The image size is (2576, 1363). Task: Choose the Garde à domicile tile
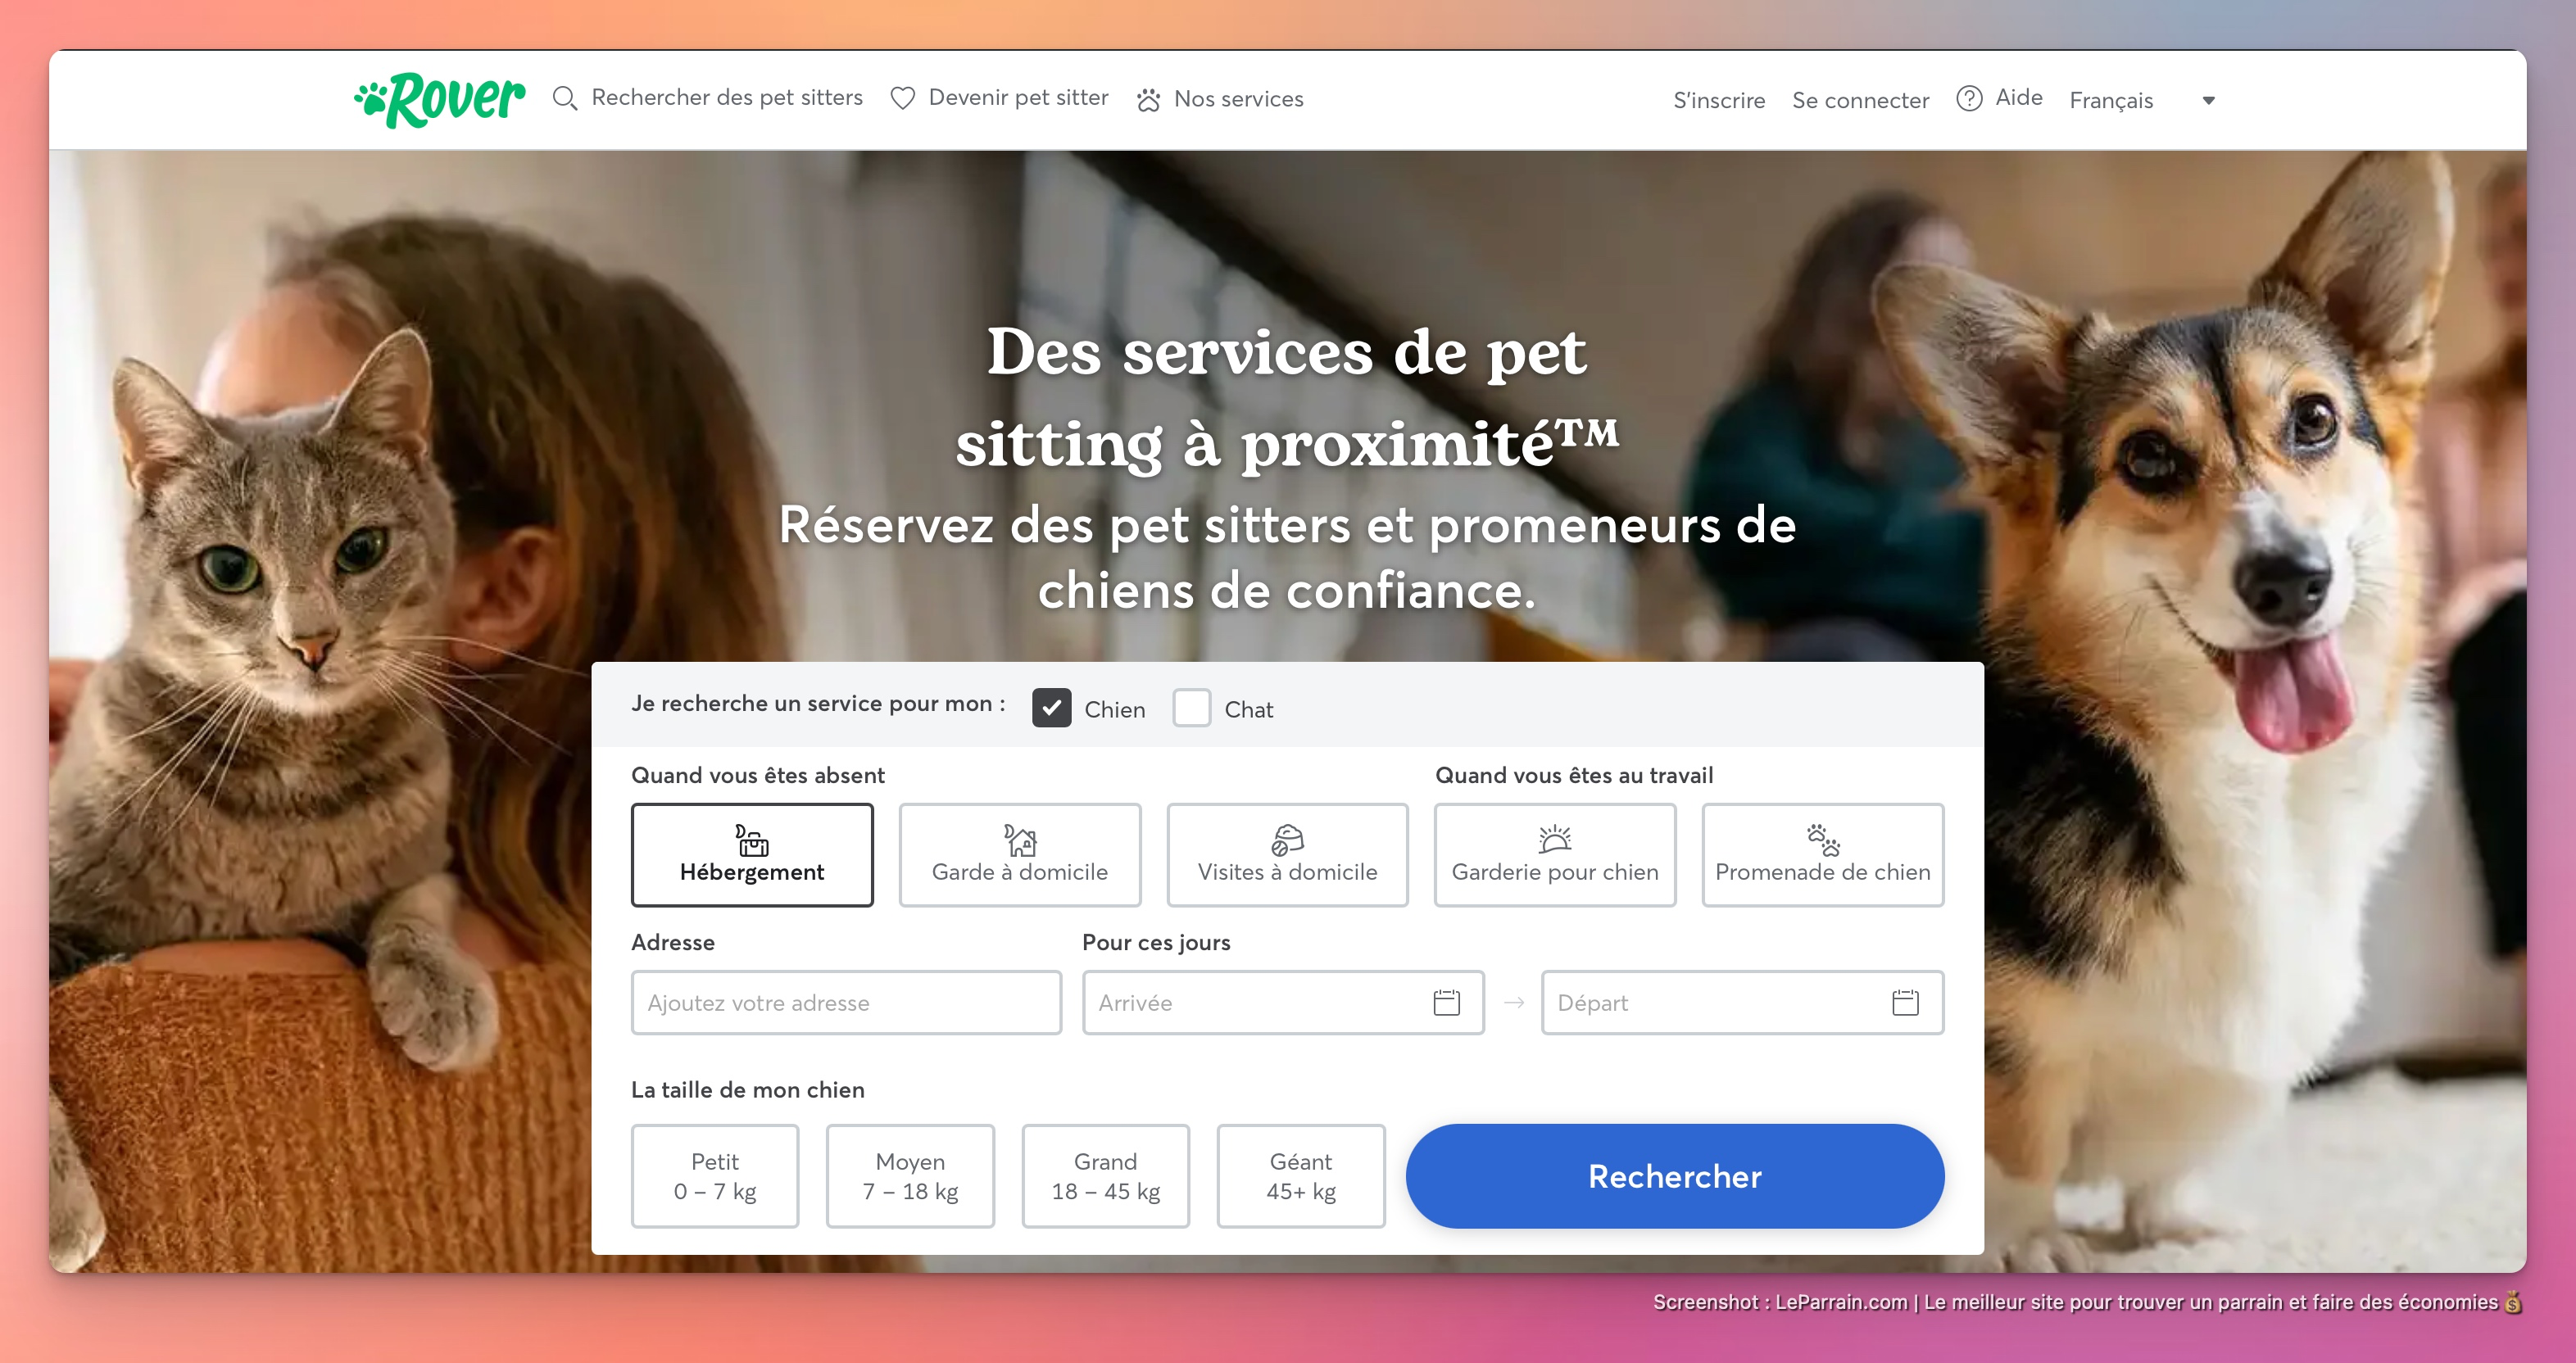1019,855
